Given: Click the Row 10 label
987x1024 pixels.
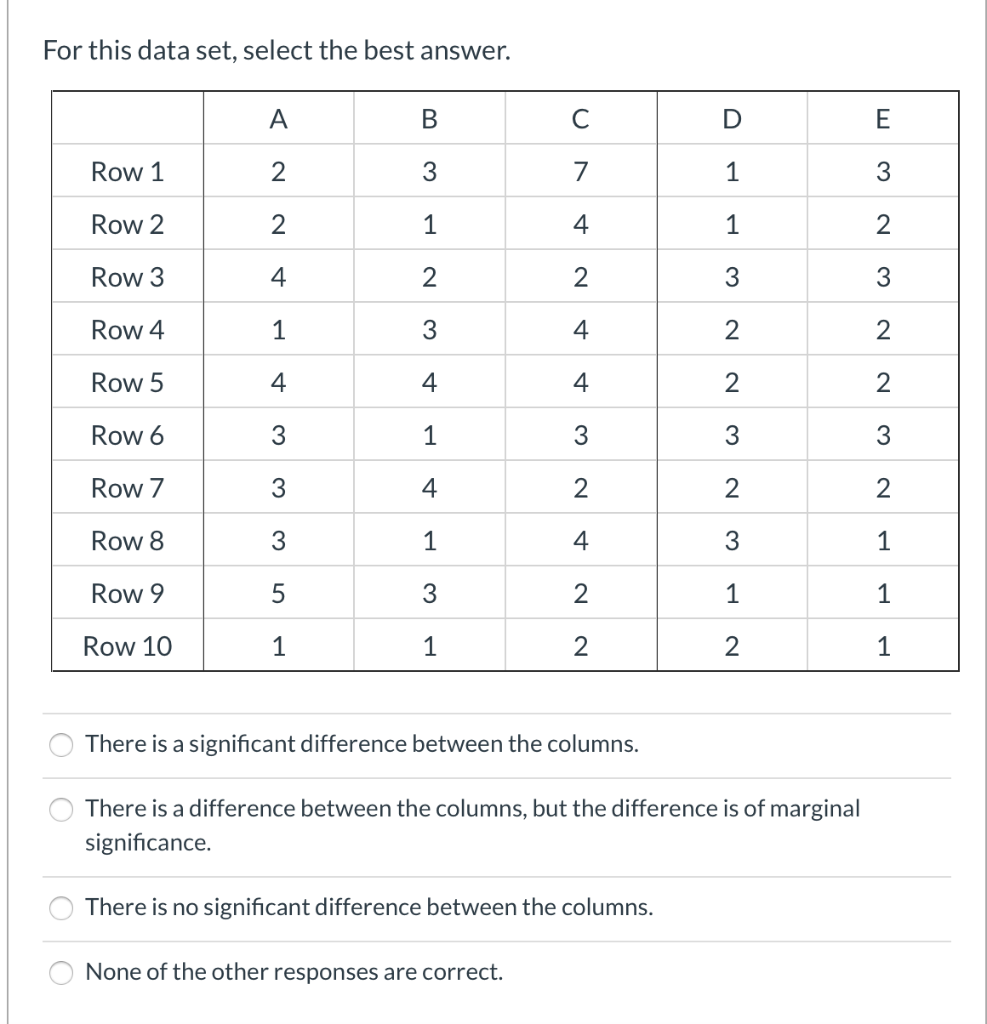Looking at the screenshot, I should pos(126,646).
